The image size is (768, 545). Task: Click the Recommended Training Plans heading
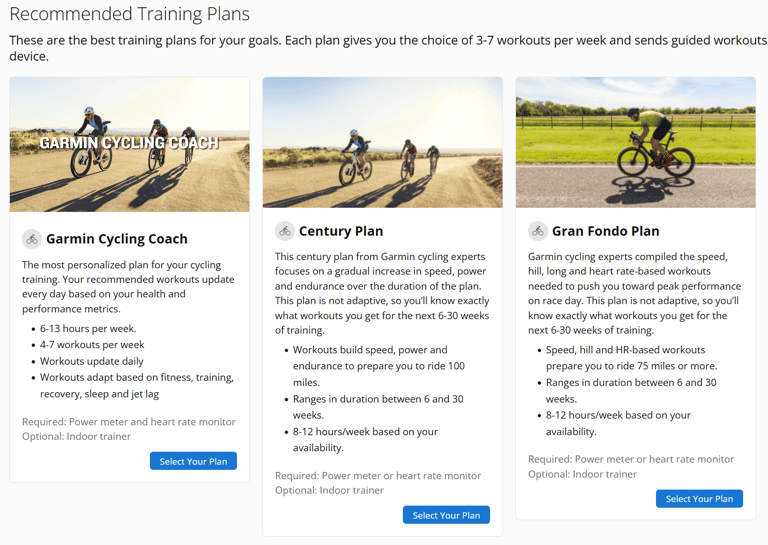coord(129,14)
